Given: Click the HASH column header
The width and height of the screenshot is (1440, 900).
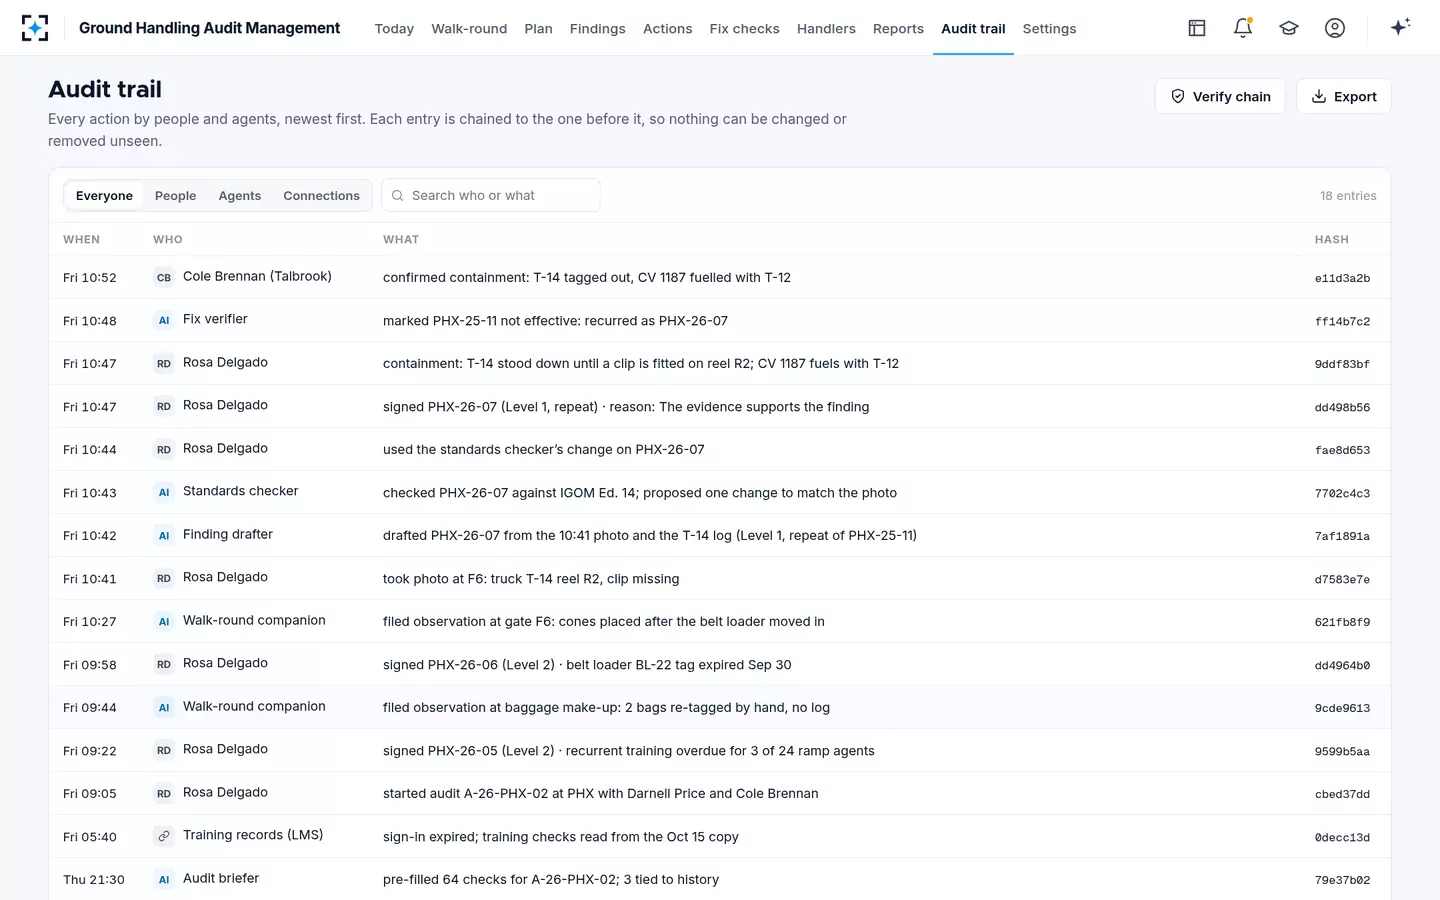Looking at the screenshot, I should point(1331,239).
